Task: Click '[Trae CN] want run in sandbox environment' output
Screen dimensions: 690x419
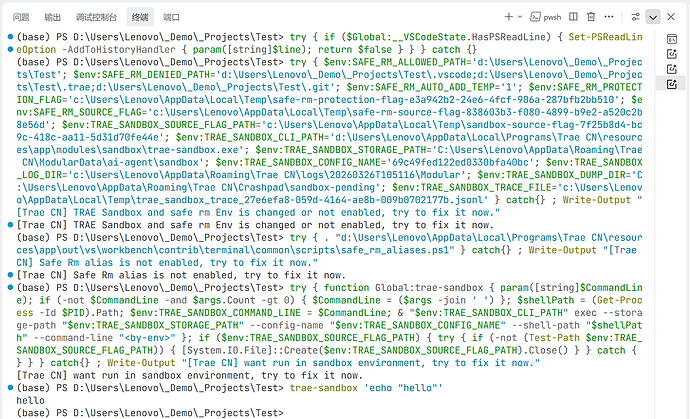Action: [190, 375]
